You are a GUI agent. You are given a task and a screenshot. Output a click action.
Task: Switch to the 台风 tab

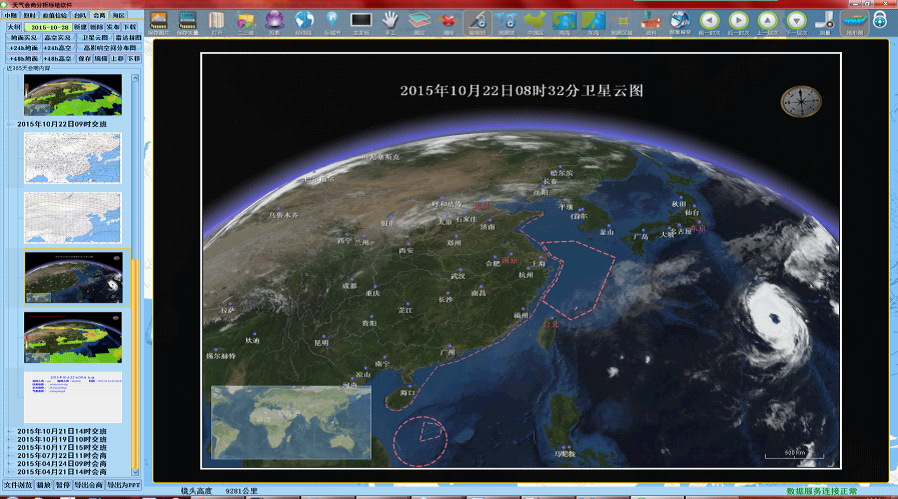tap(80, 15)
